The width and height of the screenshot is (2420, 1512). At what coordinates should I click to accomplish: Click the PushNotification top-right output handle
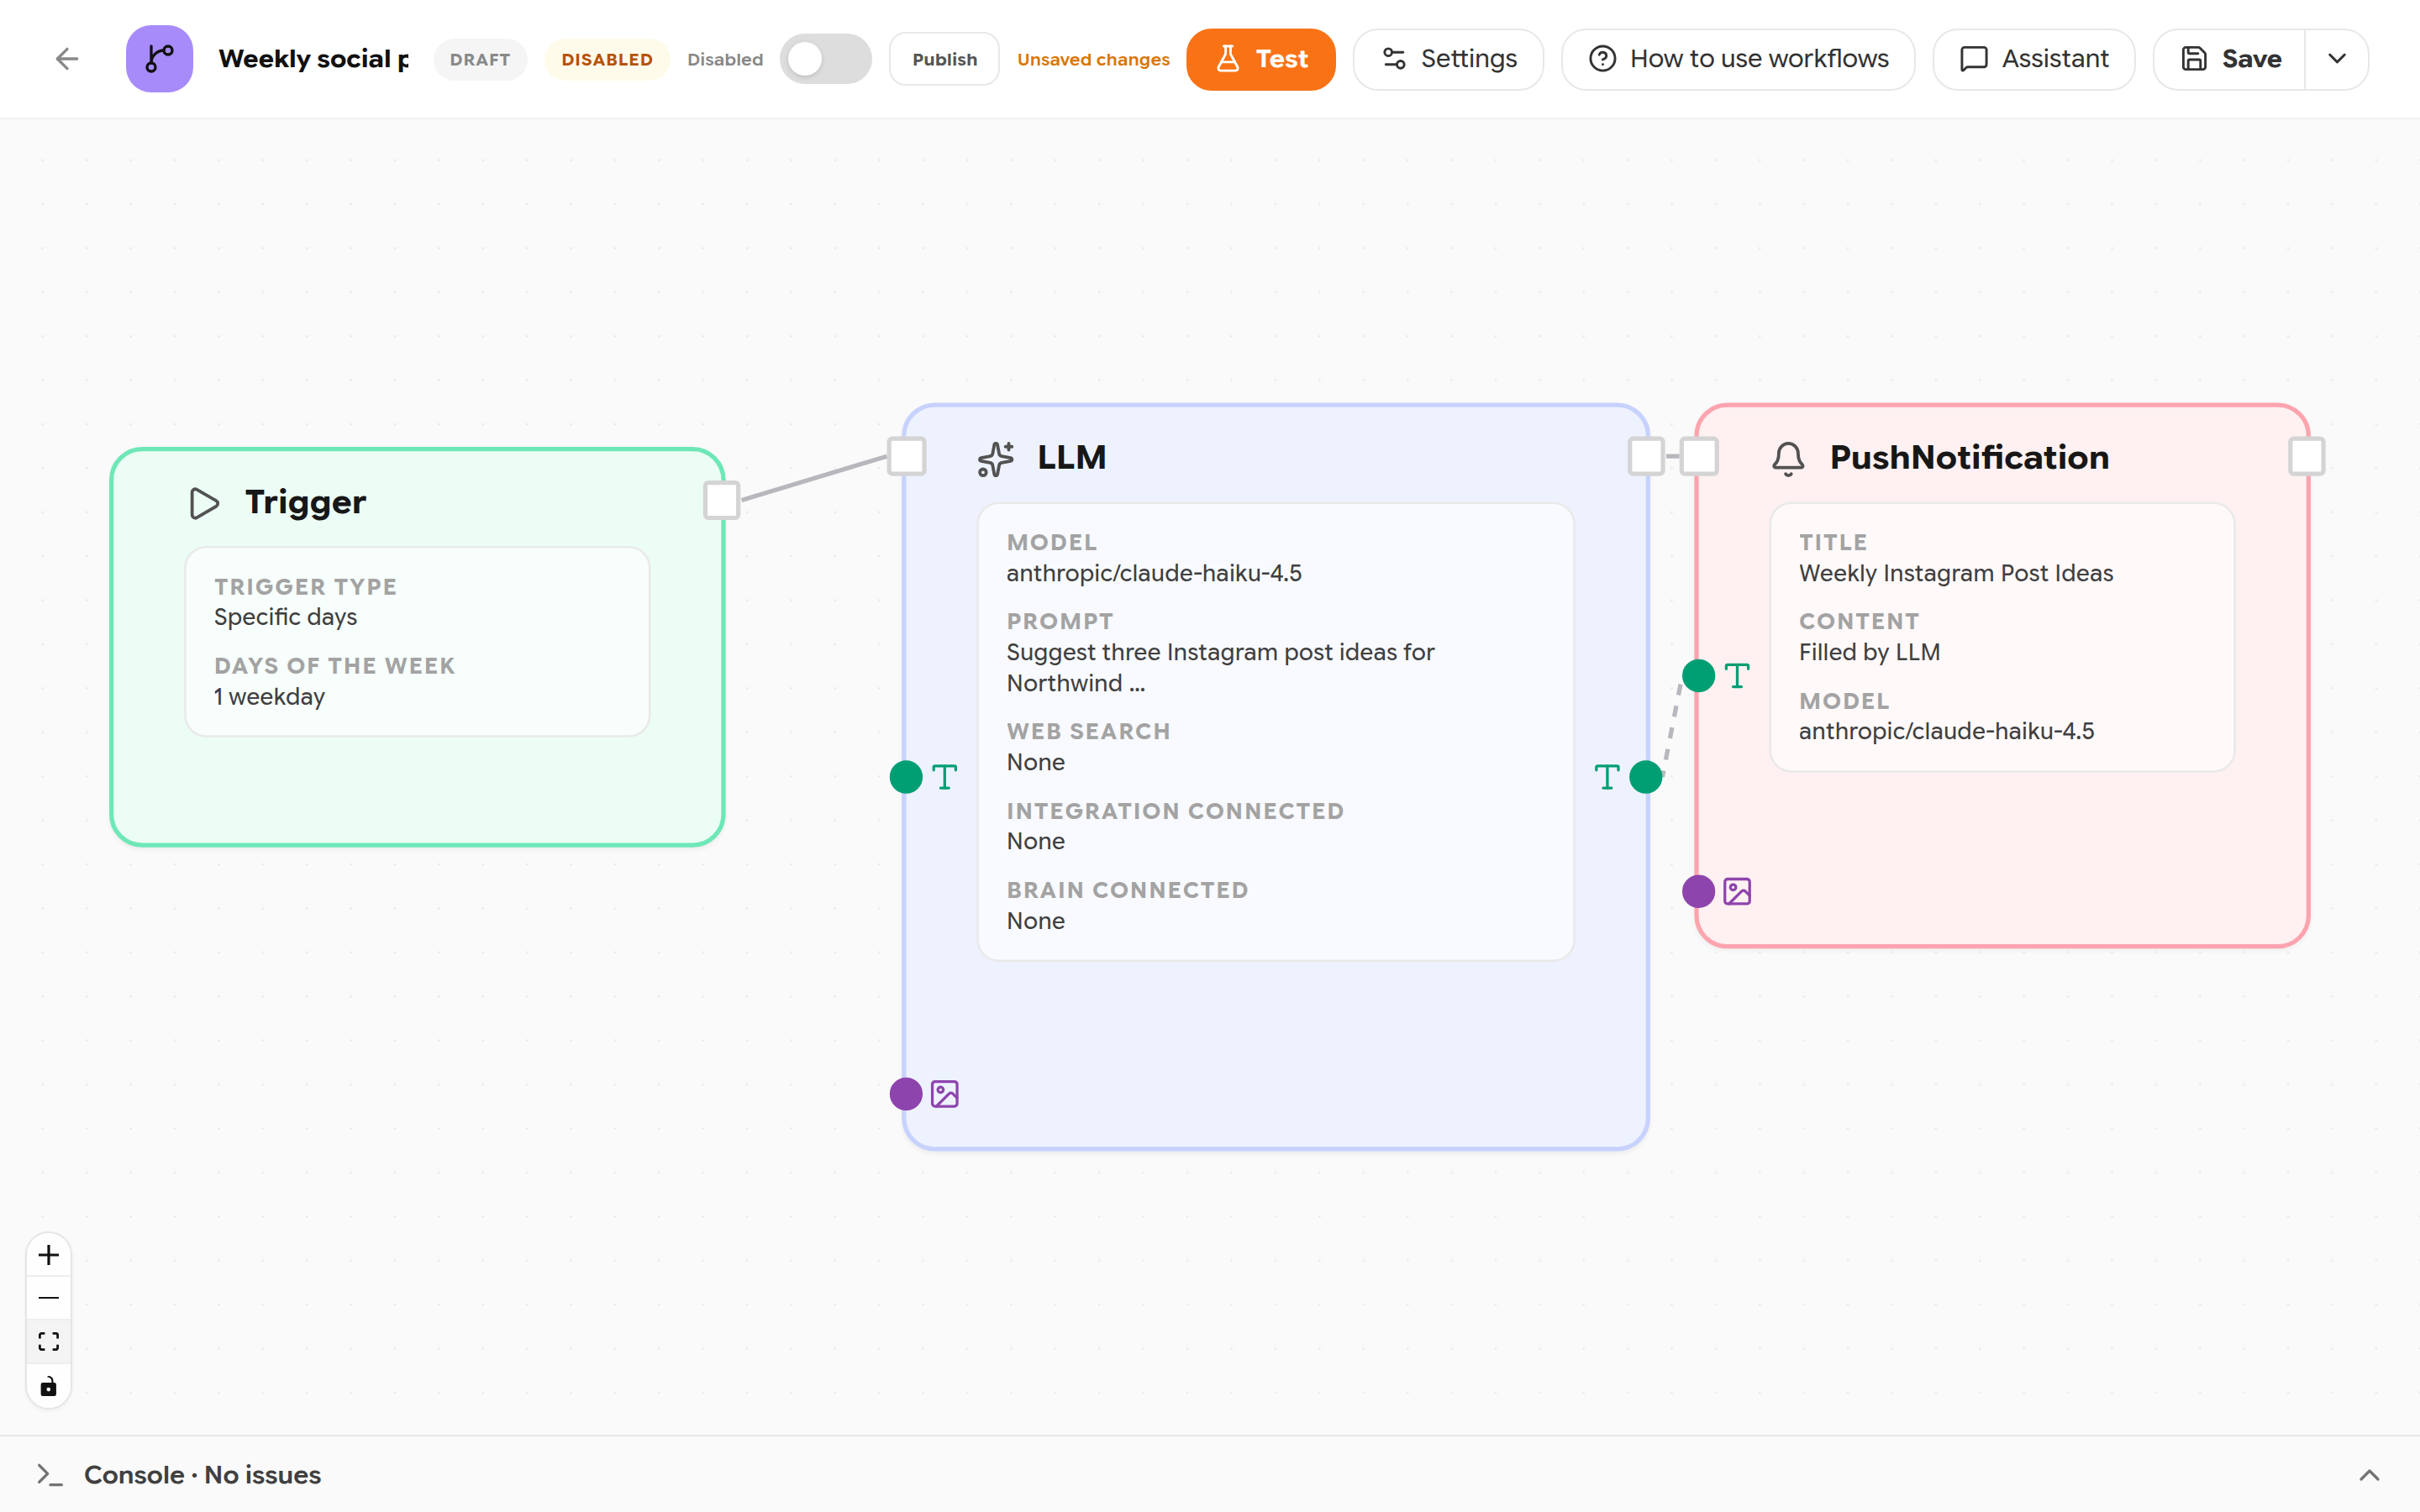coord(2306,456)
